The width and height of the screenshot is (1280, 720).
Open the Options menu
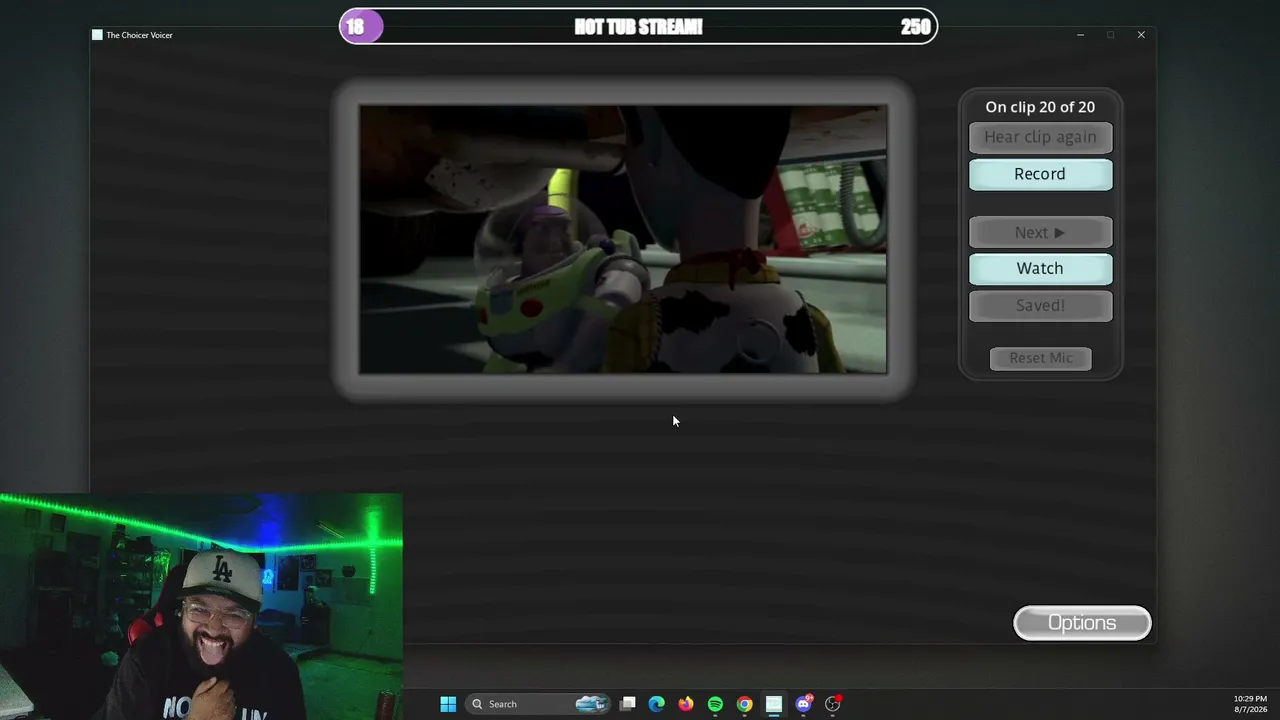click(x=1082, y=623)
